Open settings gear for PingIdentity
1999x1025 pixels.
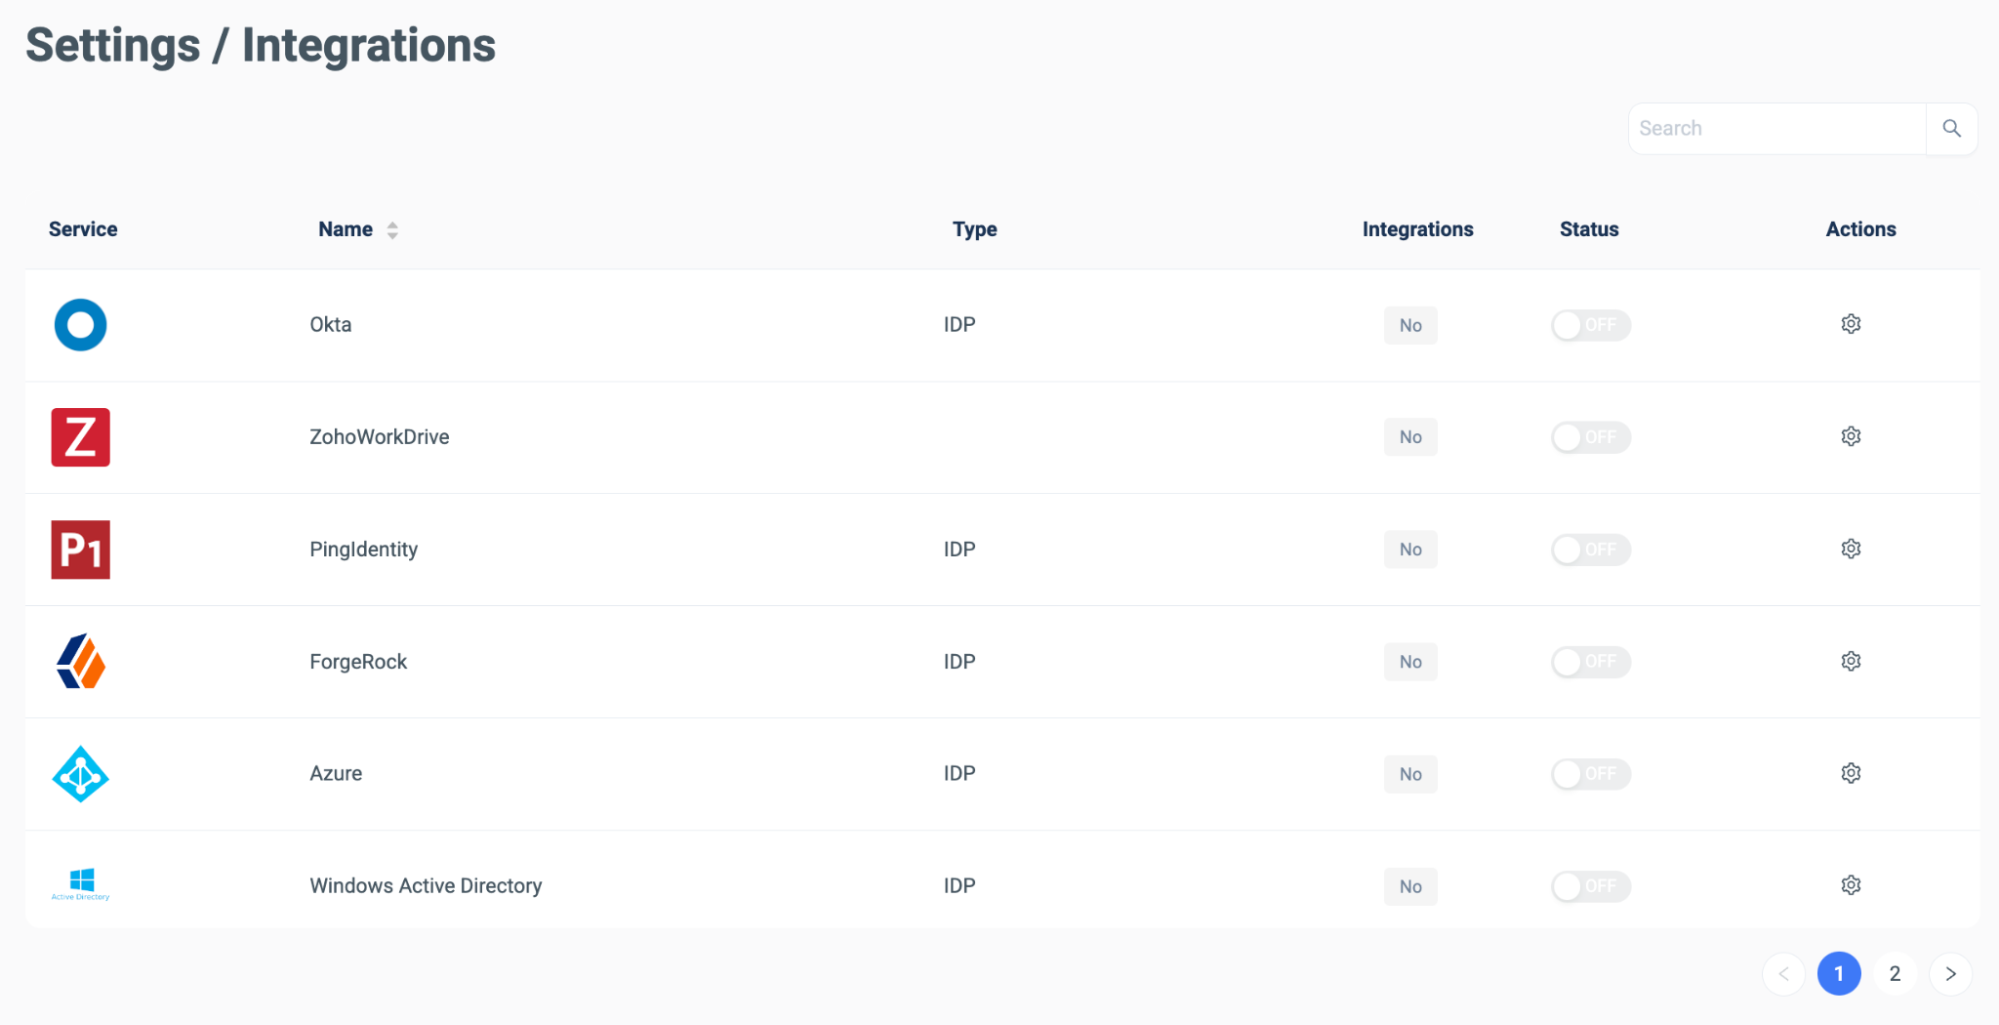(1851, 549)
